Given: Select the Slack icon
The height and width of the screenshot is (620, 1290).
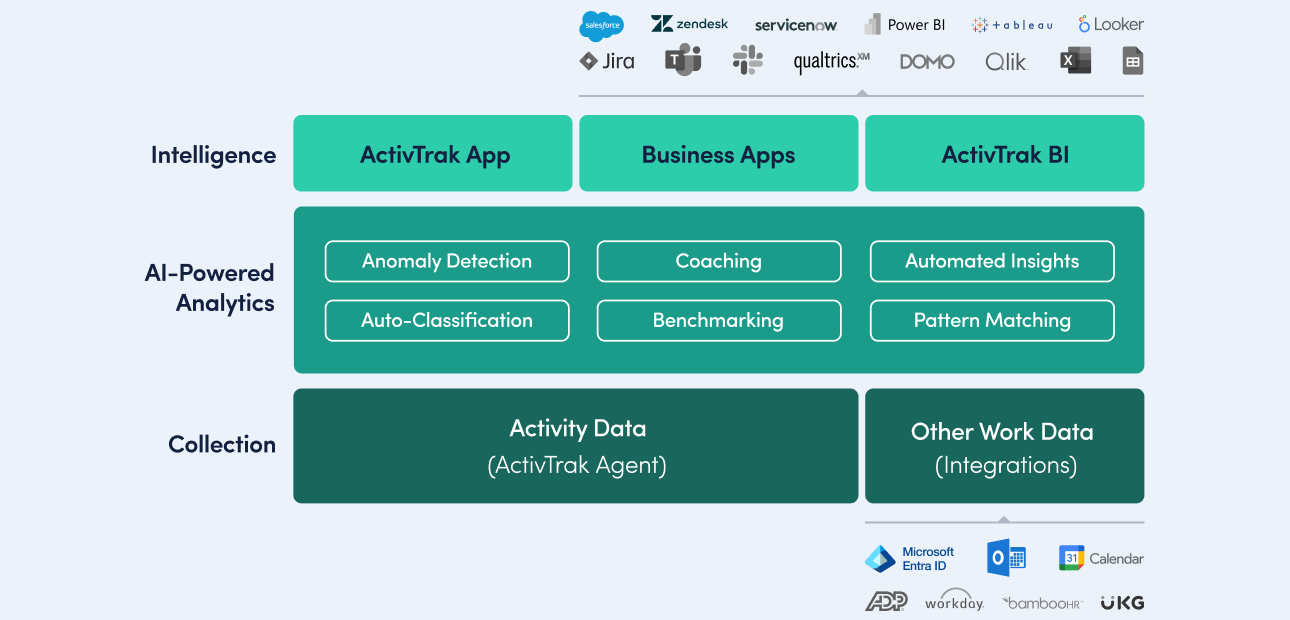Looking at the screenshot, I should pyautogui.click(x=747, y=60).
